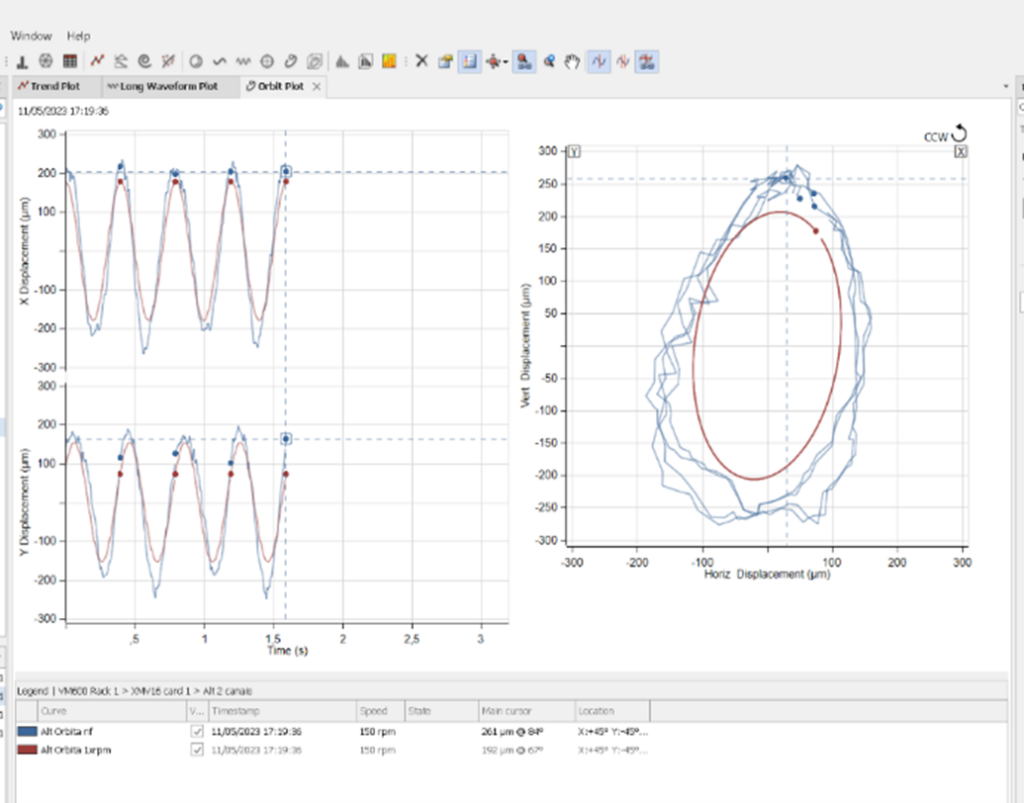This screenshot has height=803, width=1024.
Task: Click the State column header
Action: (441, 711)
